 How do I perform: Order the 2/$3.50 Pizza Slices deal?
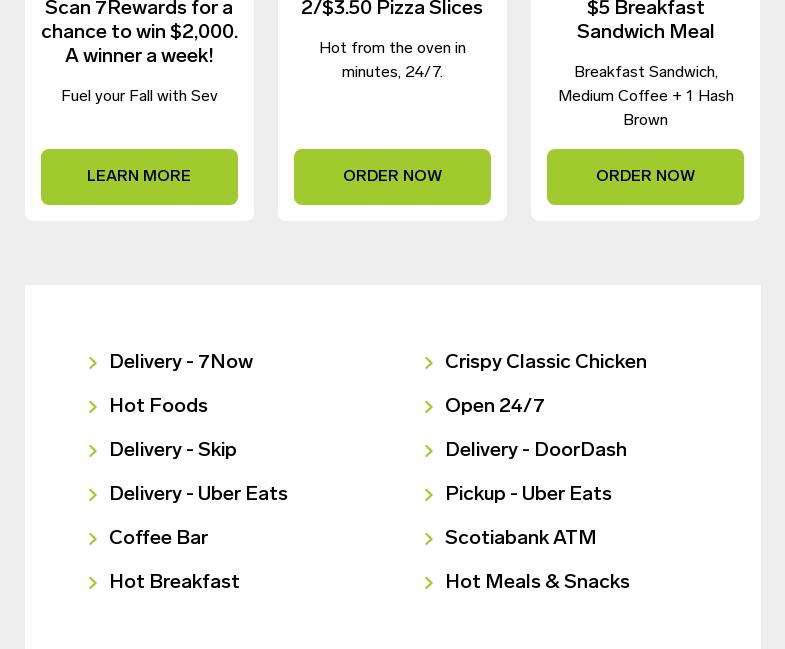coord(392,177)
